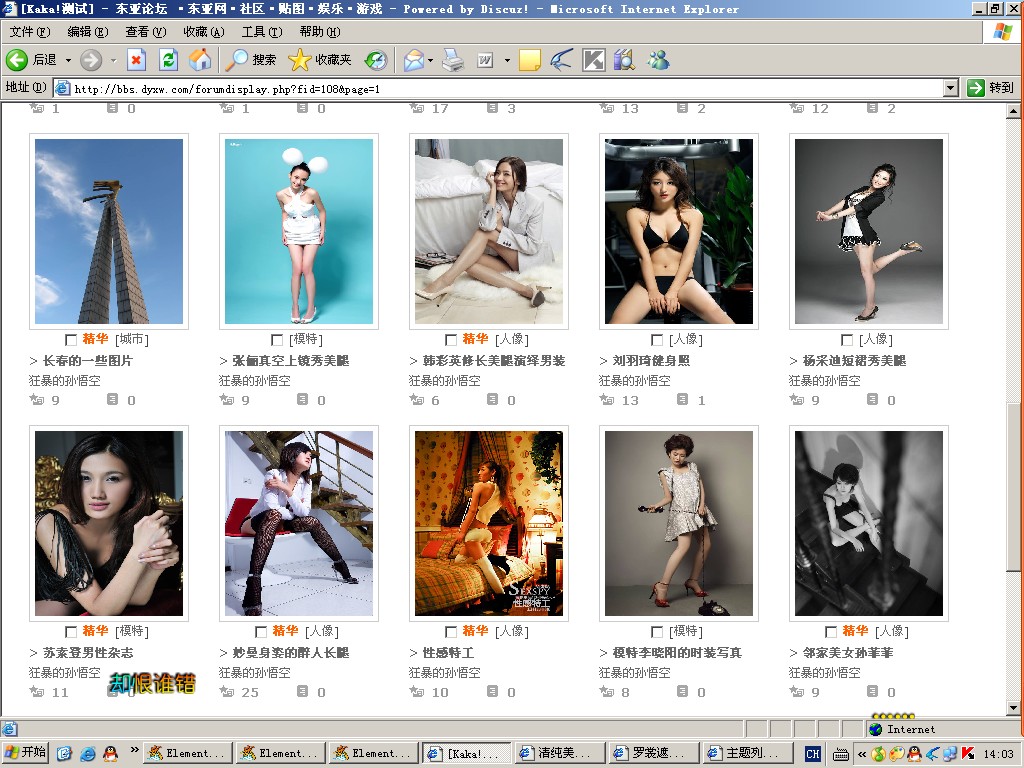This screenshot has width=1024, height=768.
Task: Click the 长春 tower photo thumbnail
Action: pyautogui.click(x=109, y=231)
